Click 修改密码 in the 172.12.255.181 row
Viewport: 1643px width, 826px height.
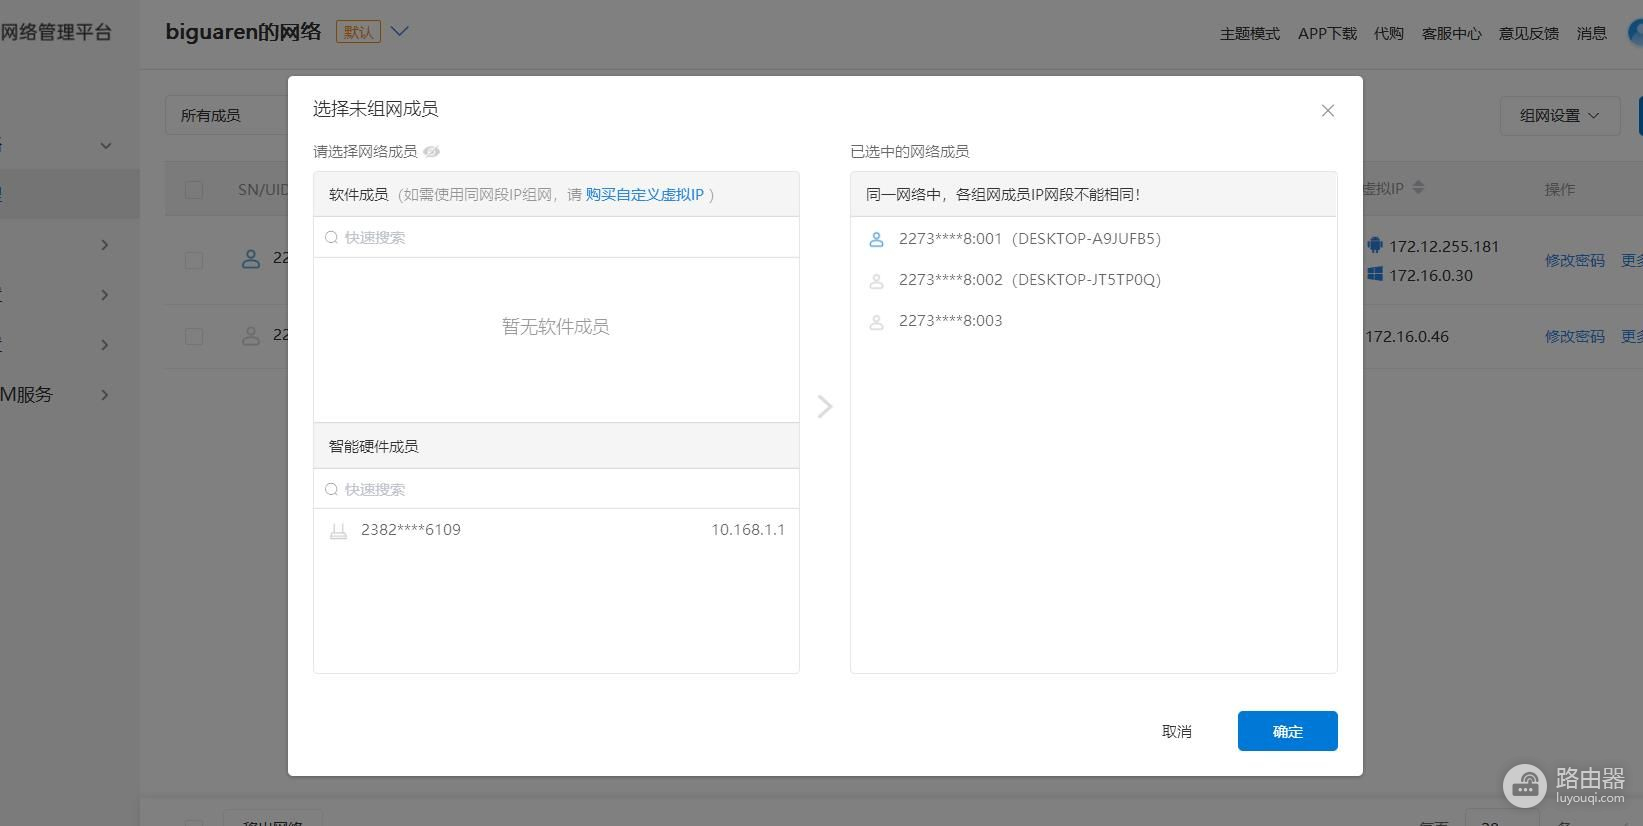tap(1574, 260)
